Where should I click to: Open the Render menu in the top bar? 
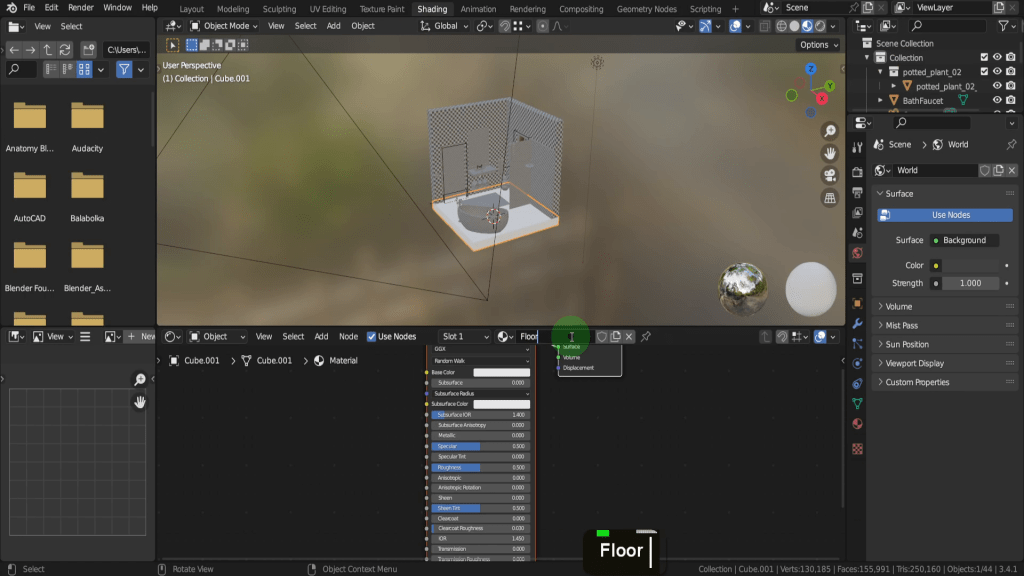[x=81, y=8]
